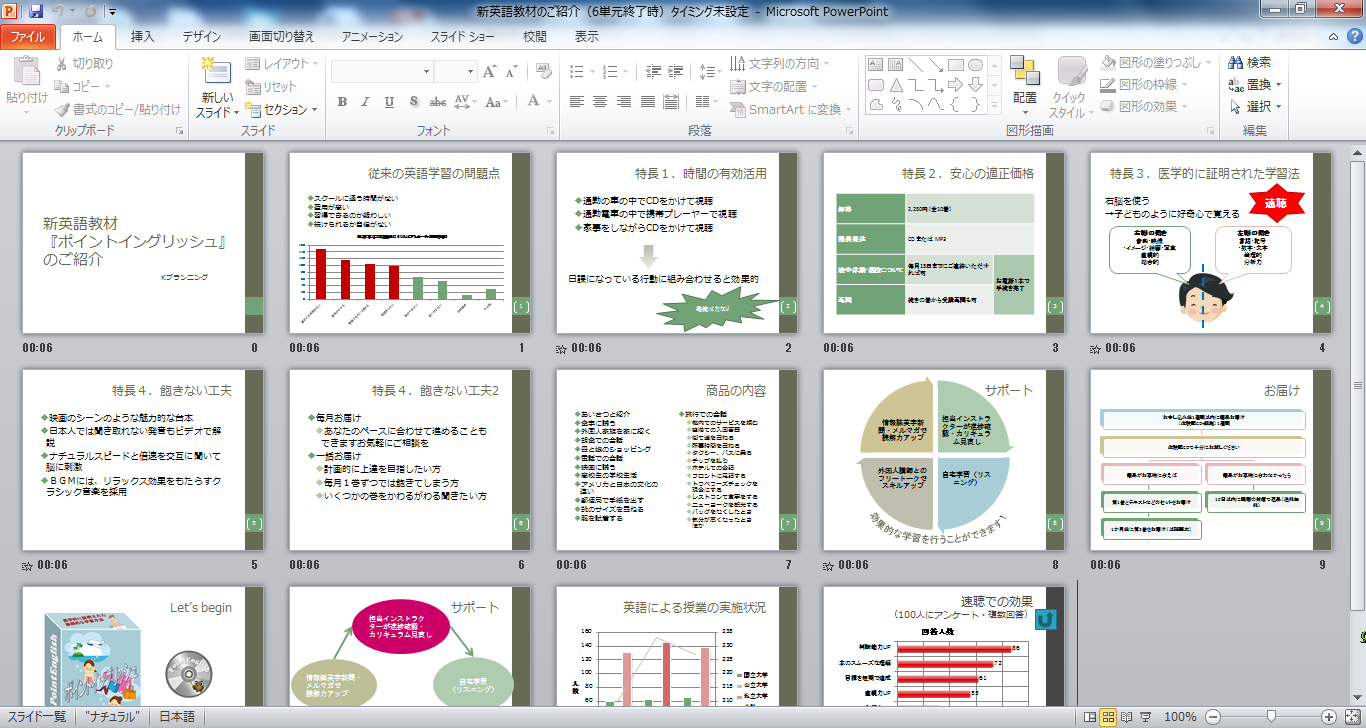Viewport: 1366px width, 728px height.
Task: Start Slide Show from status bar icon
Action: click(x=1144, y=717)
